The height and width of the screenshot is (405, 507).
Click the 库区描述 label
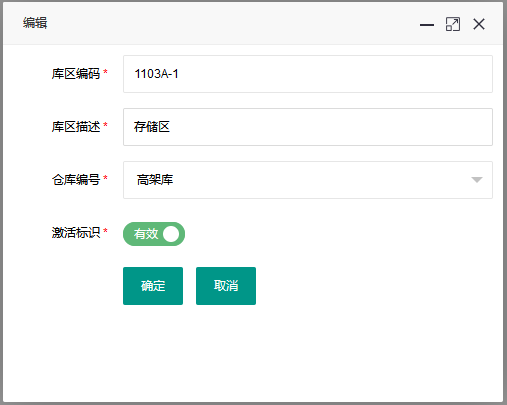pos(76,127)
